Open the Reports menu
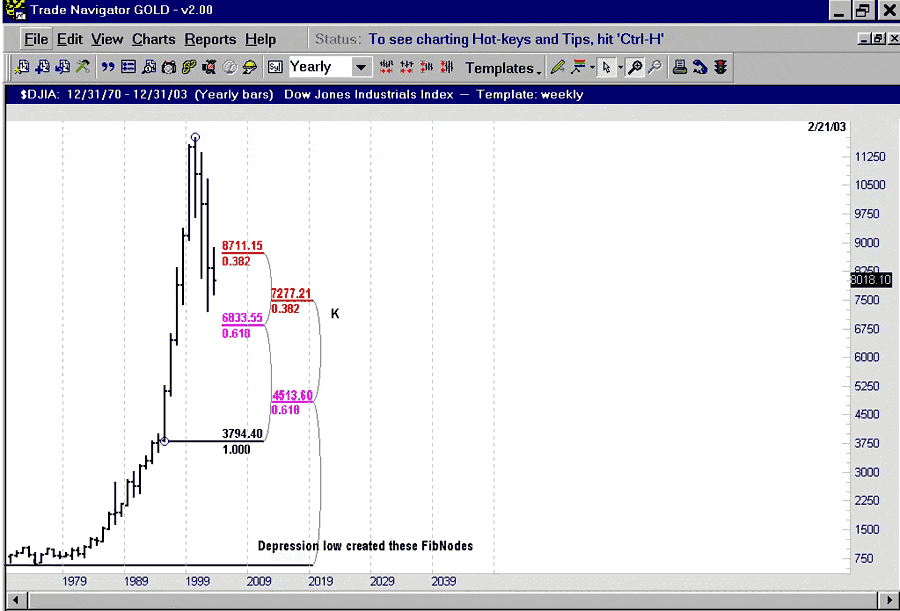900x611 pixels. pyautogui.click(x=210, y=39)
